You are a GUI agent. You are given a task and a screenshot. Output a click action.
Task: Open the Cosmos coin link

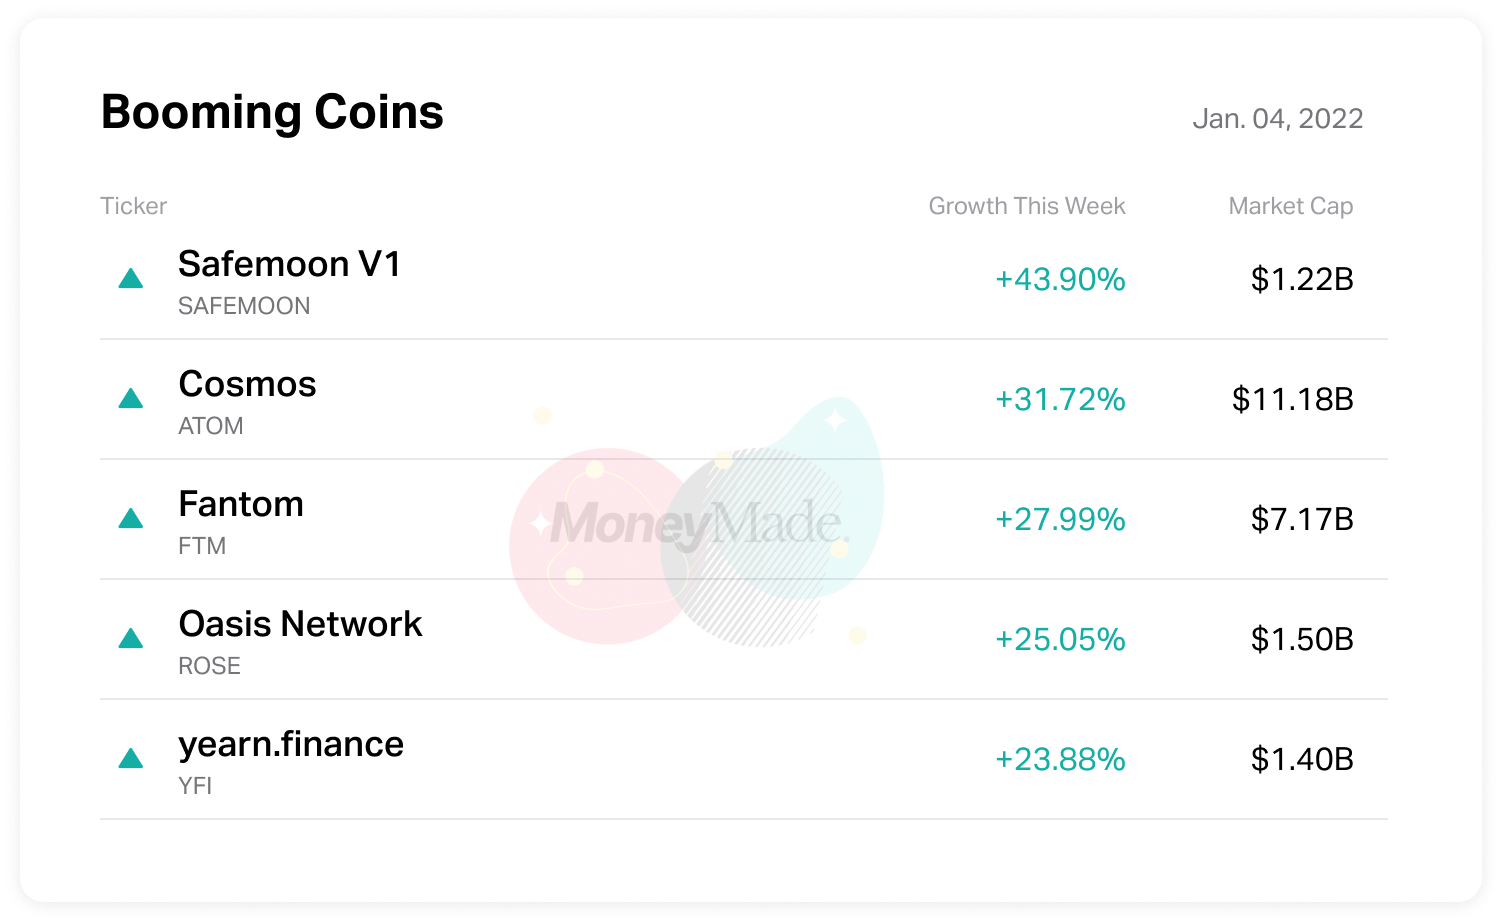pyautogui.click(x=247, y=384)
